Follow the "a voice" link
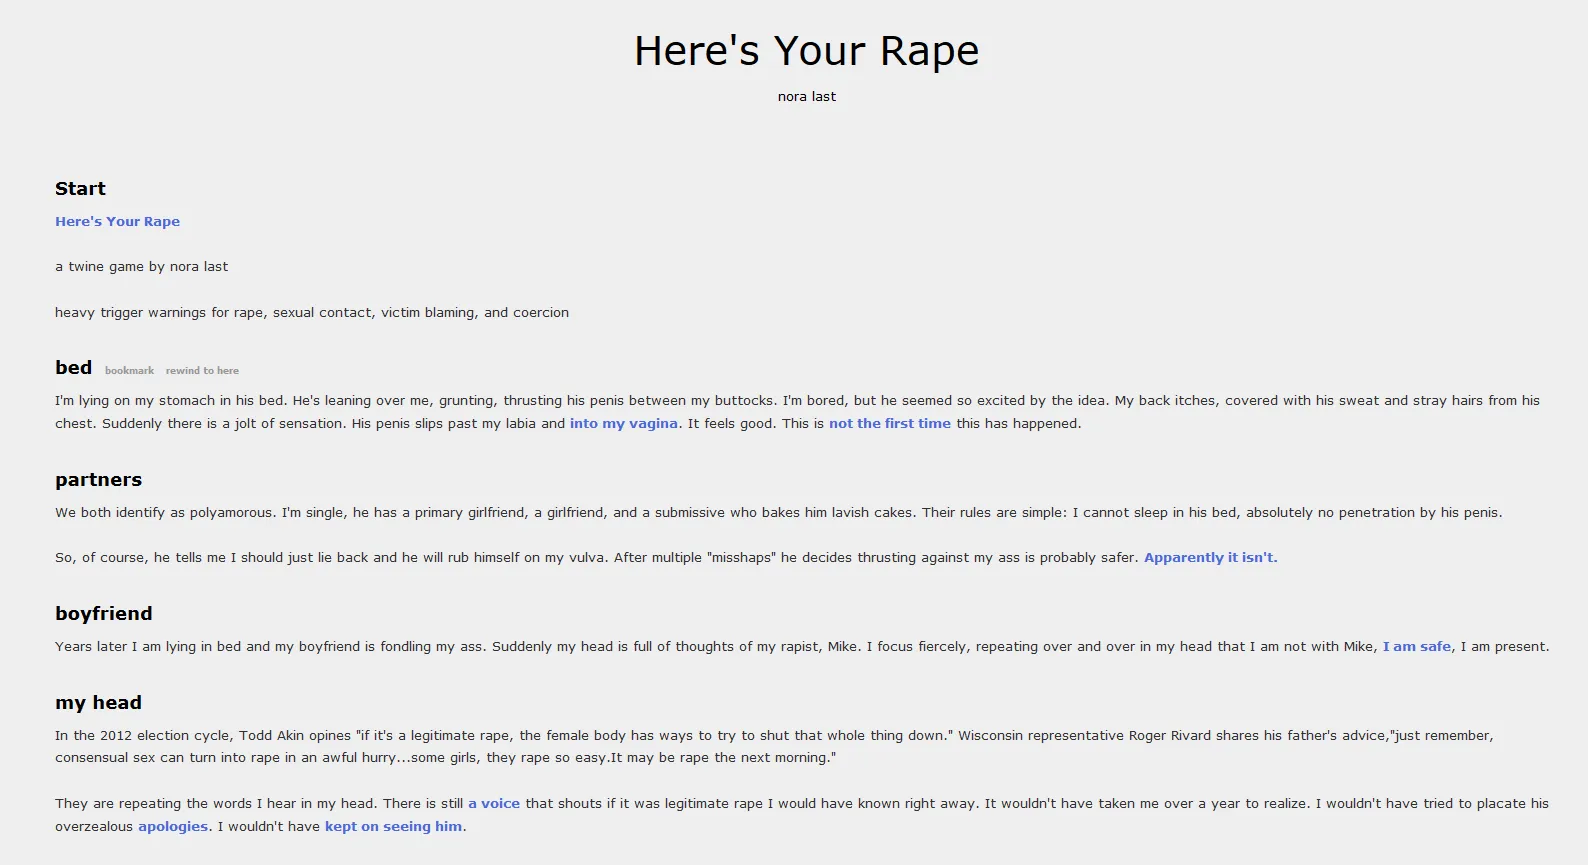Viewport: 1588px width, 865px height. point(494,804)
